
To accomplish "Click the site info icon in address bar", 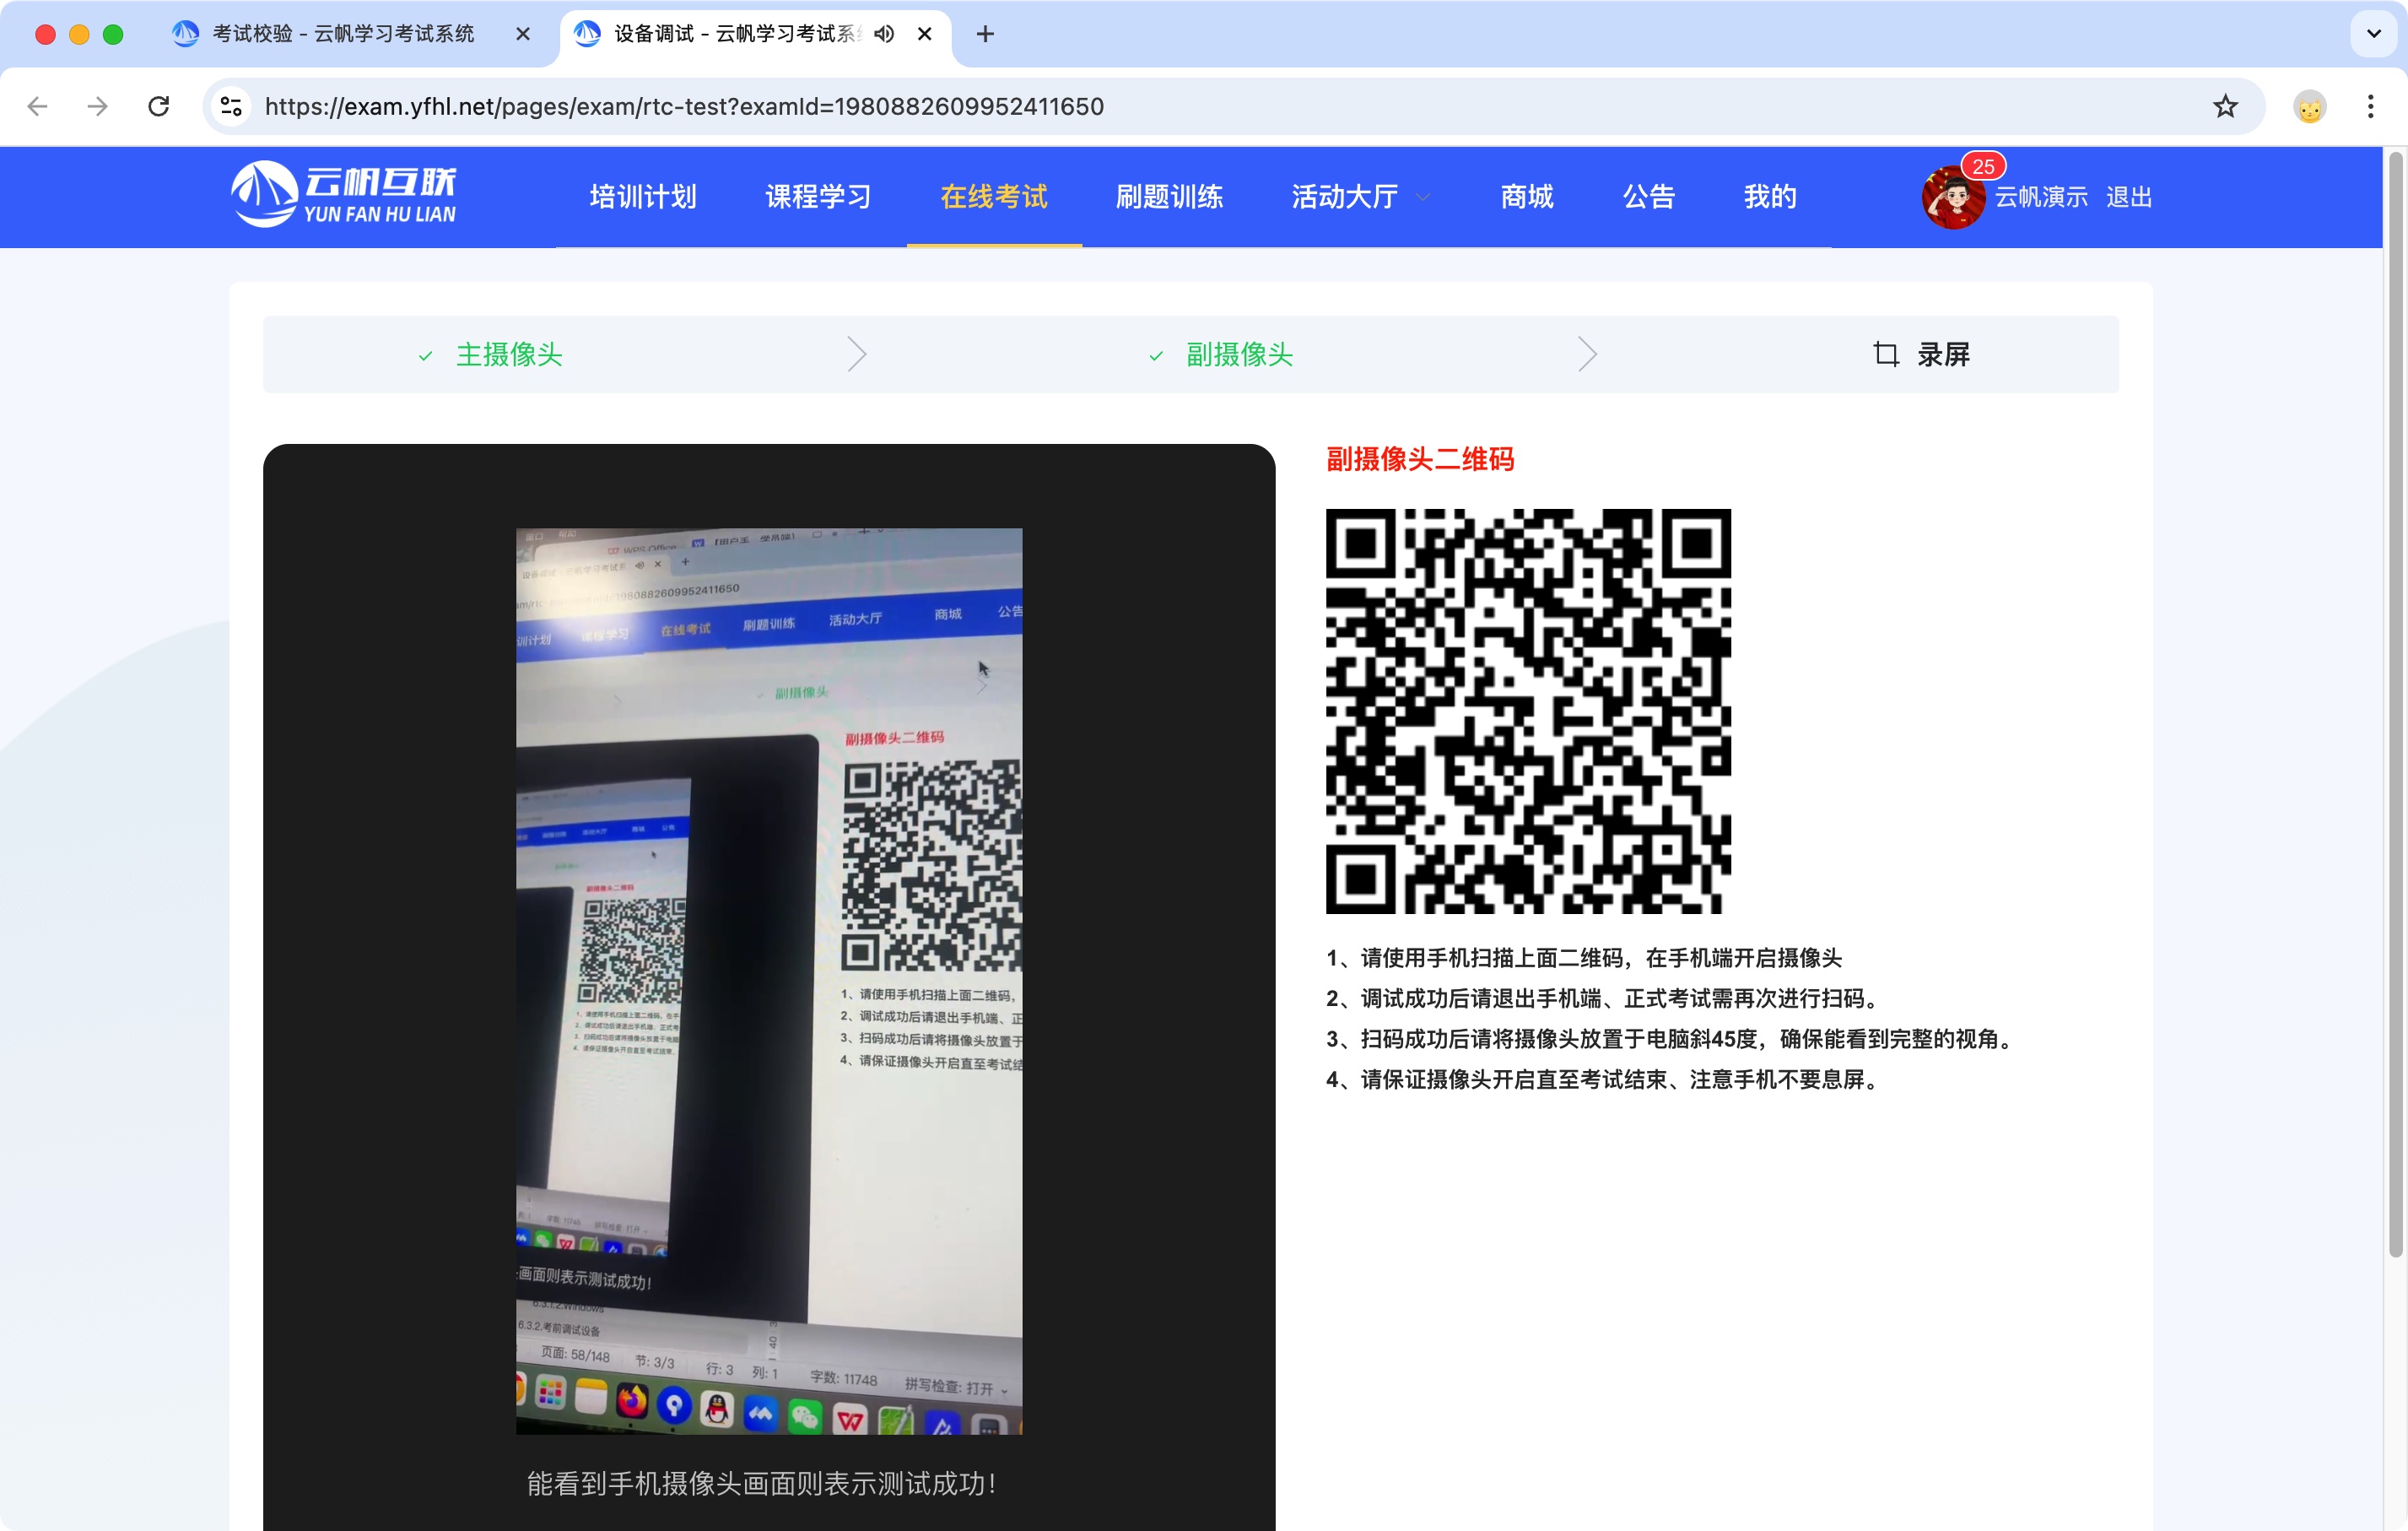I will click(x=231, y=106).
